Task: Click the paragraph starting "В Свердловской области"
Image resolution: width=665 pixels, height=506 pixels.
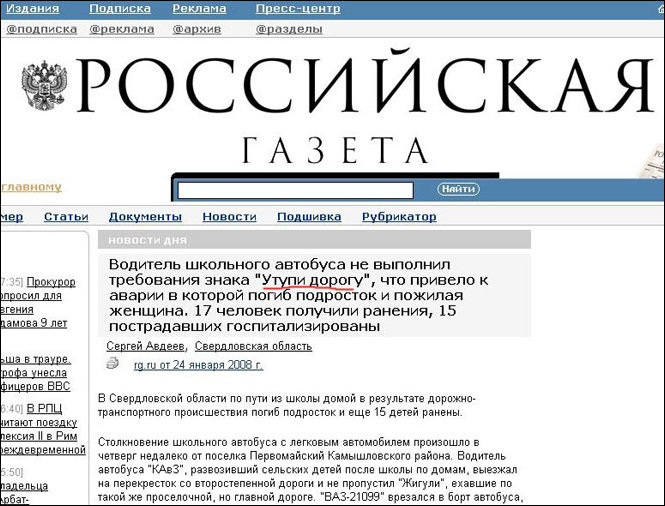Action: tap(287, 405)
